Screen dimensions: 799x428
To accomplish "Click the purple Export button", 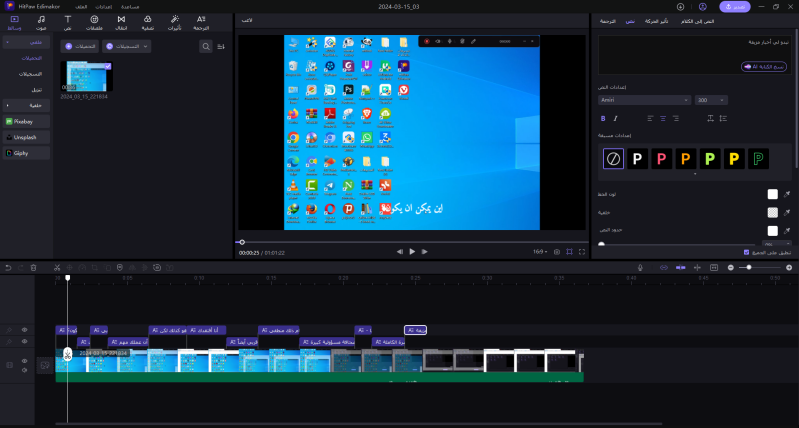I will tap(734, 6).
